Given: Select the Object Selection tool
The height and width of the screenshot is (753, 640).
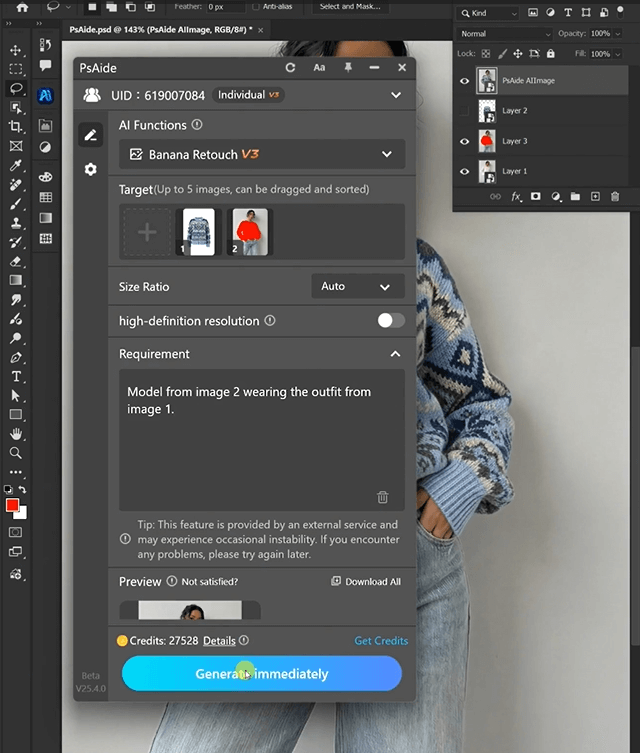Looking at the screenshot, I should (15, 108).
